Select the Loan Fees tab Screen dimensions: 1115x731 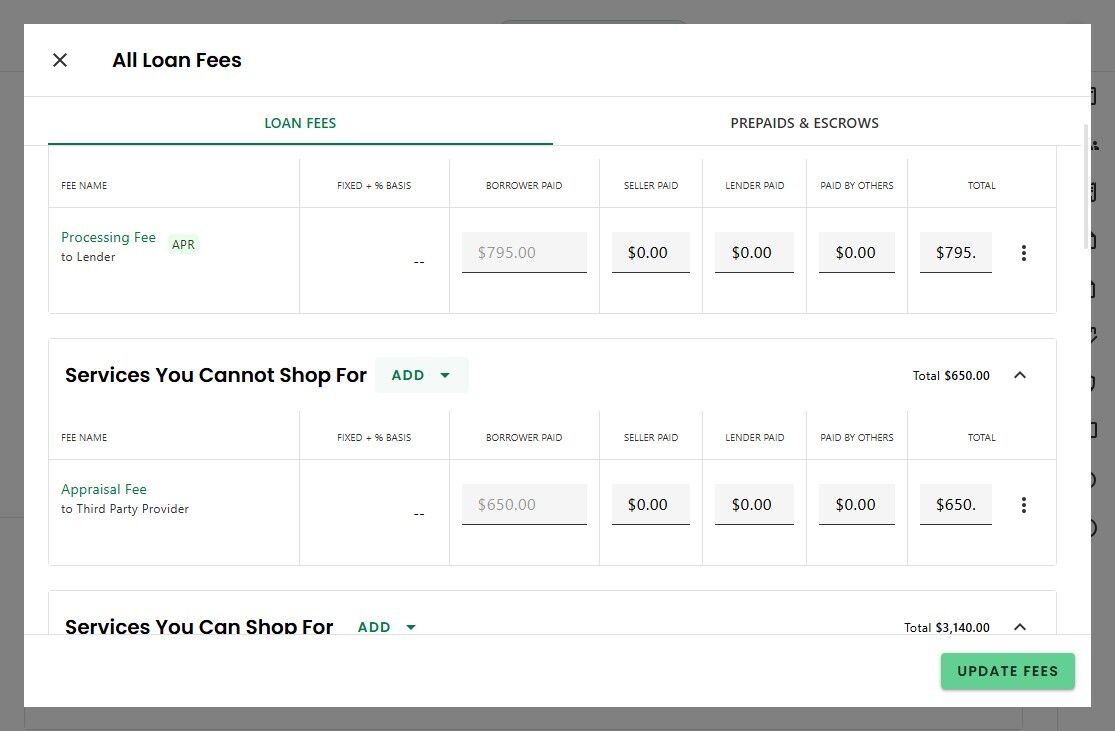coord(300,123)
